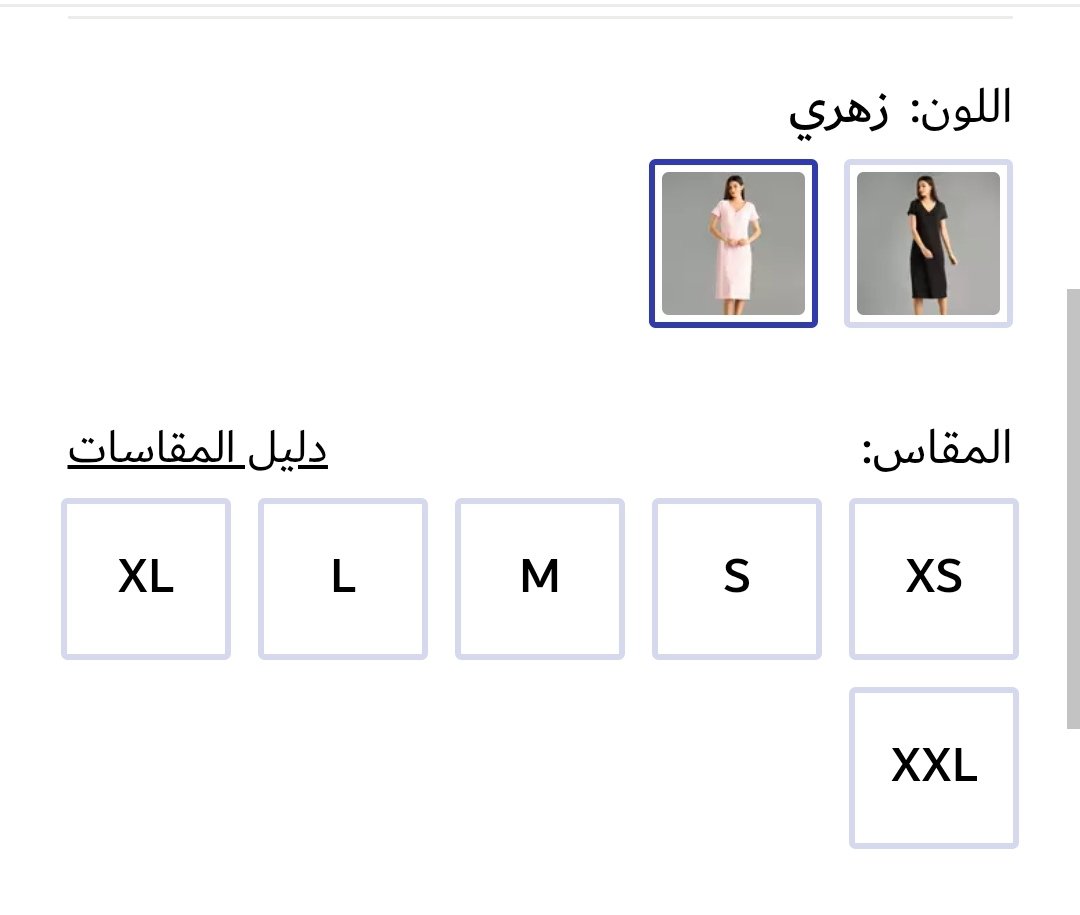Tap the currently selected pink dress thumbnail
Screen dimensions: 1080x915
pos(733,243)
